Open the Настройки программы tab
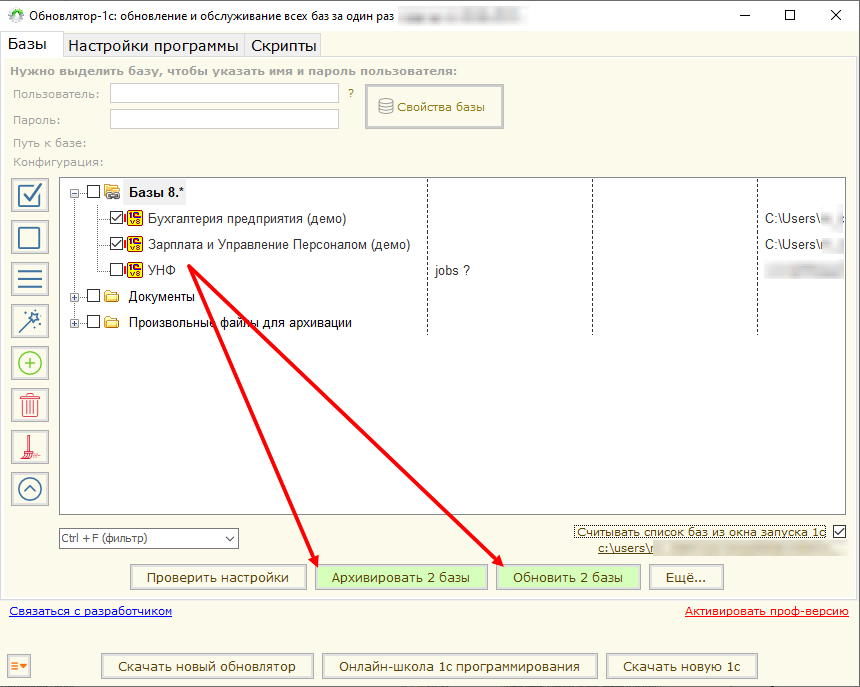The width and height of the screenshot is (860, 687). (153, 46)
